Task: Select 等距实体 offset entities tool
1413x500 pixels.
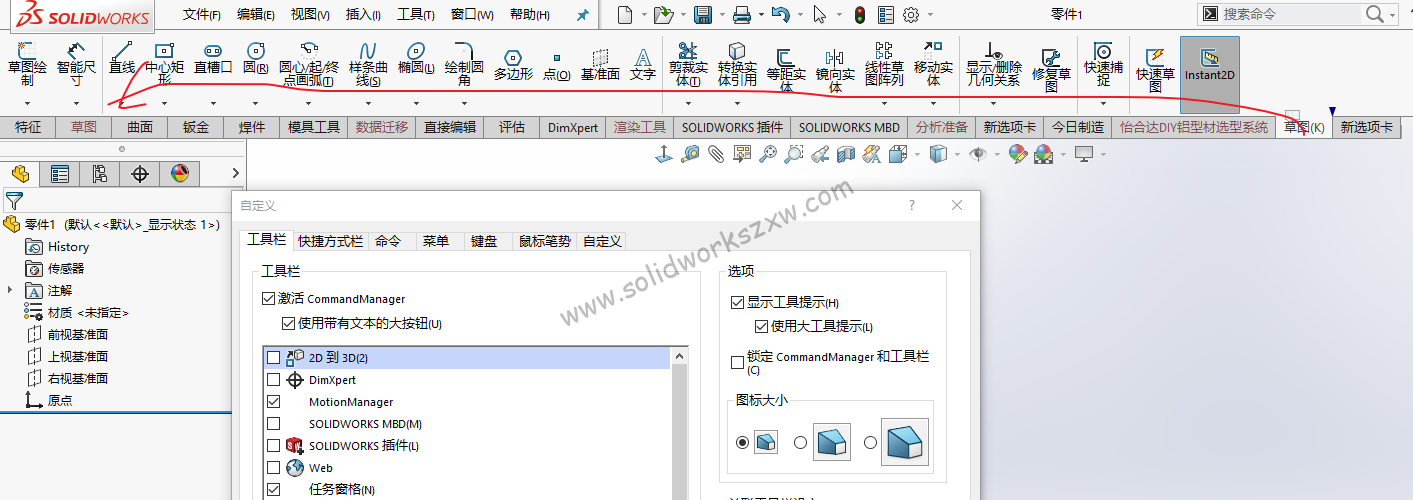Action: pyautogui.click(x=786, y=70)
